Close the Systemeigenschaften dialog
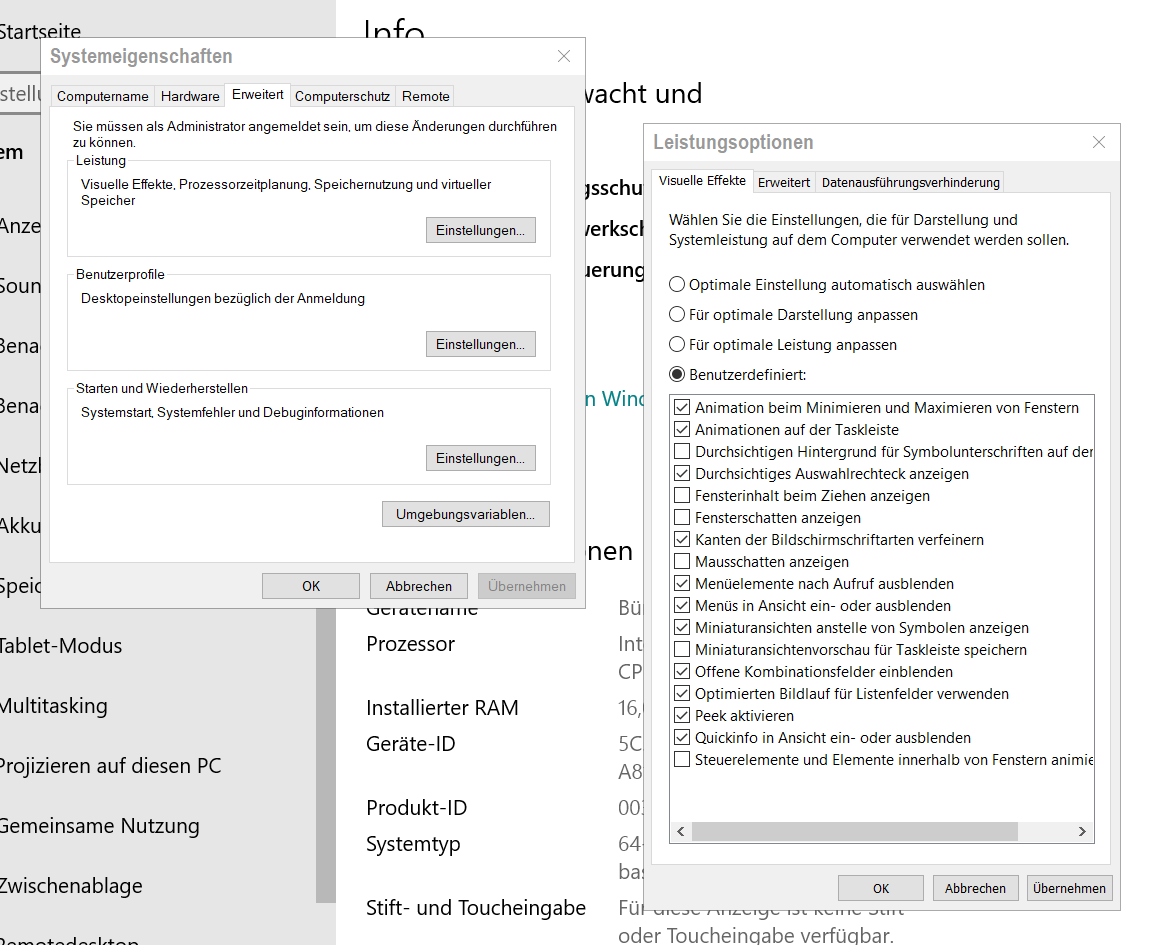1174x945 pixels. pyautogui.click(x=564, y=56)
